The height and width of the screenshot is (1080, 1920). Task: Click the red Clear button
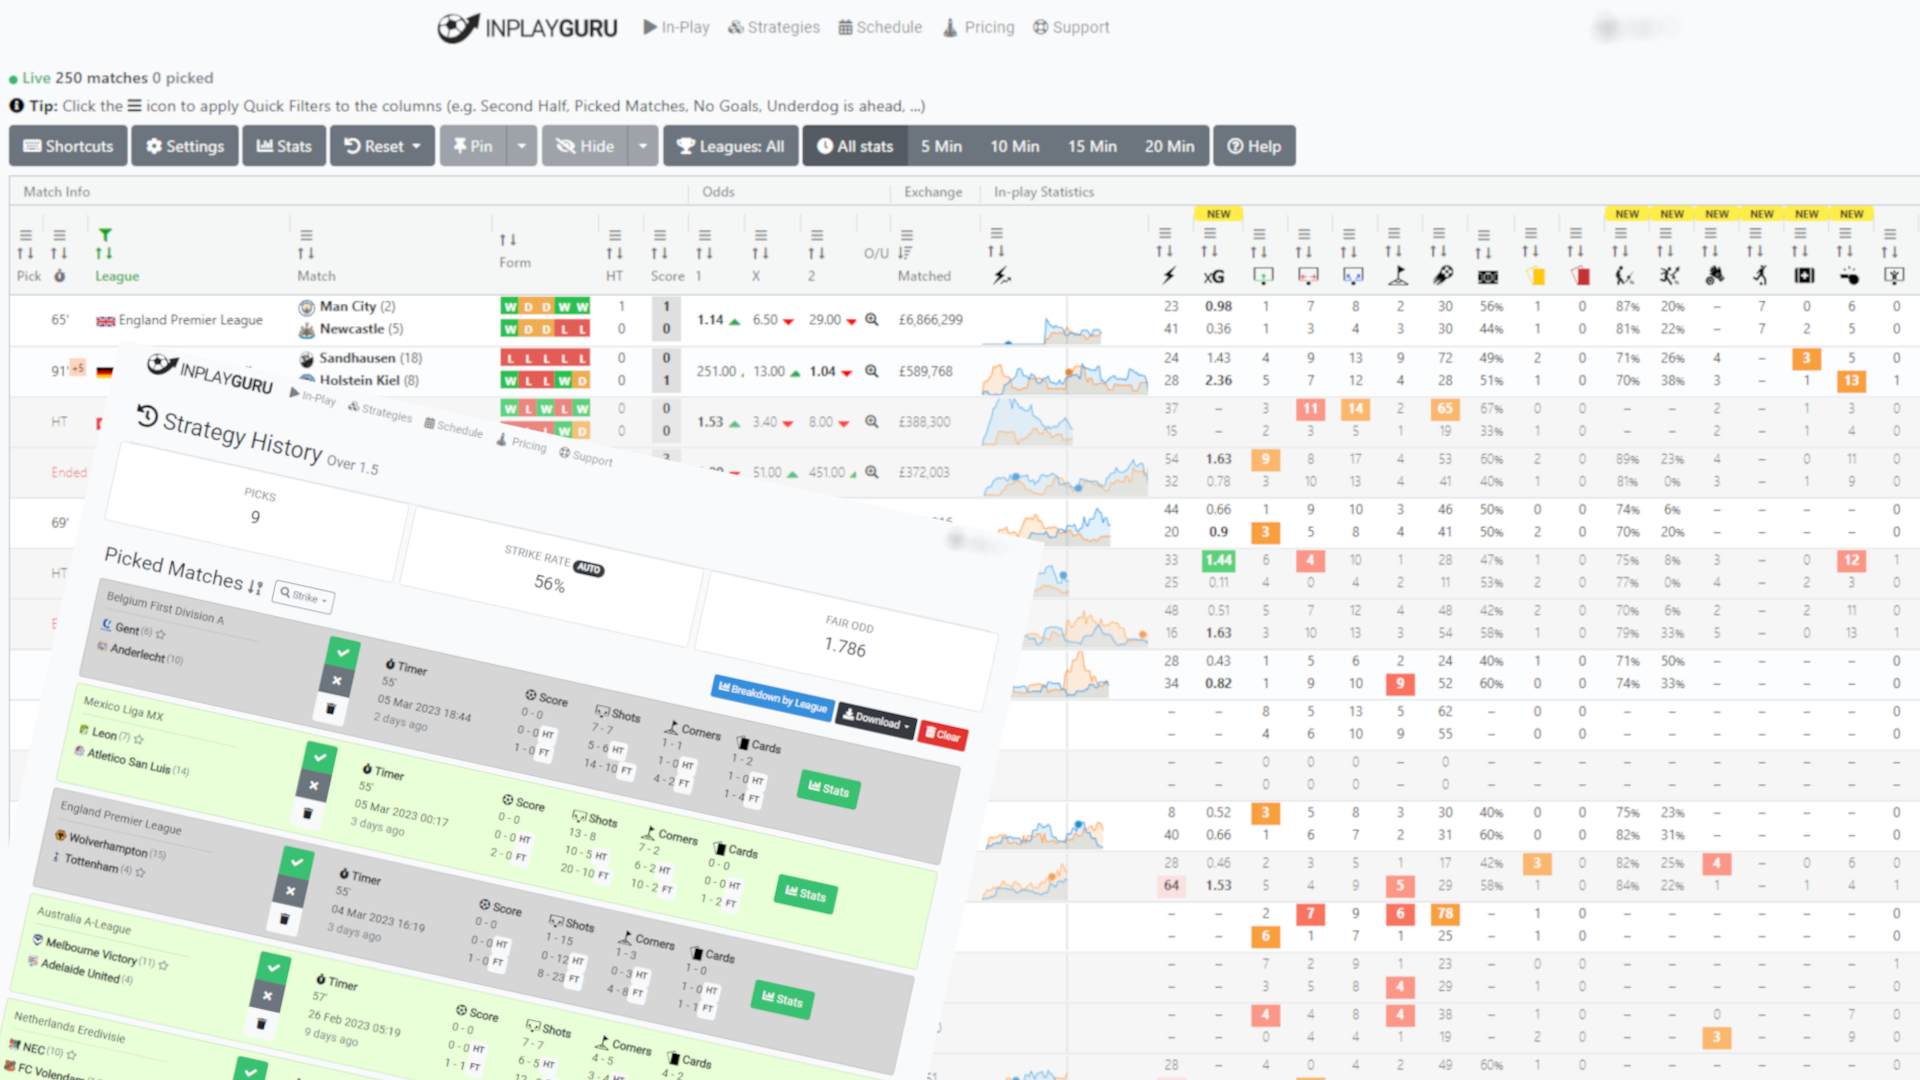pyautogui.click(x=942, y=735)
